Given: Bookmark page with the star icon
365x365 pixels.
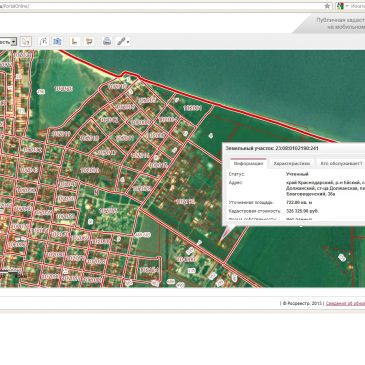Looking at the screenshot, I should (x=327, y=6).
